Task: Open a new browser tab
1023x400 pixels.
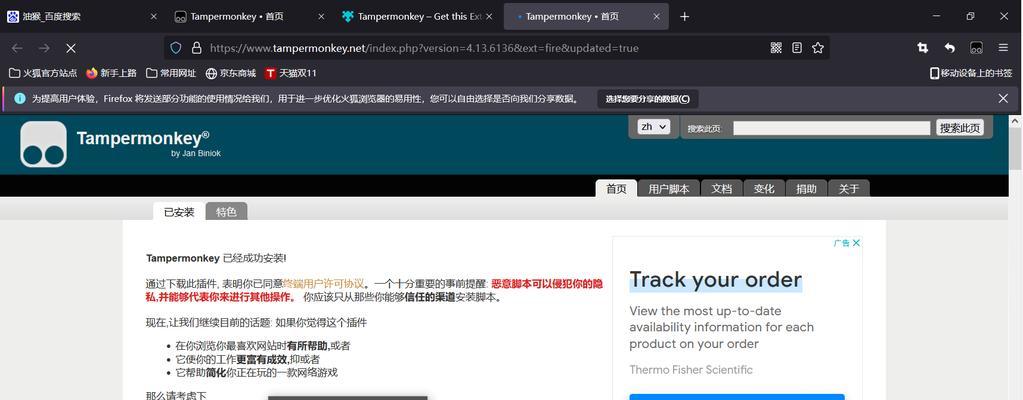Action: click(x=684, y=16)
